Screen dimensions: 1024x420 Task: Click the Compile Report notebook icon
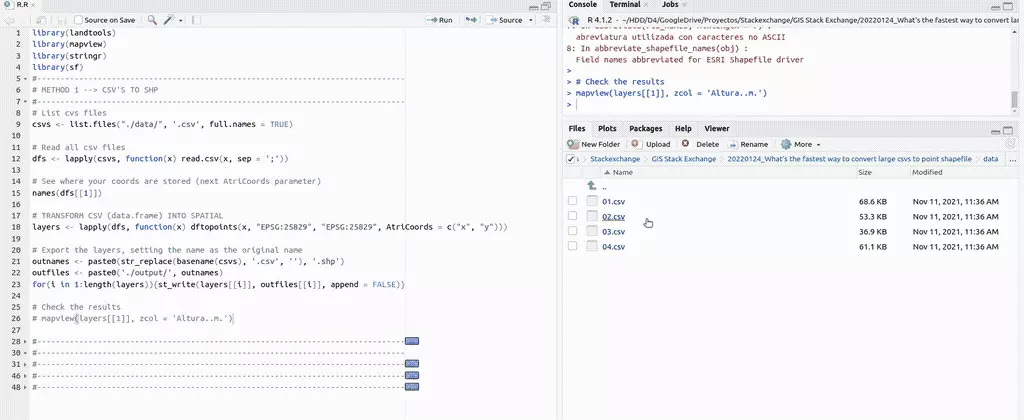pyautogui.click(x=197, y=20)
